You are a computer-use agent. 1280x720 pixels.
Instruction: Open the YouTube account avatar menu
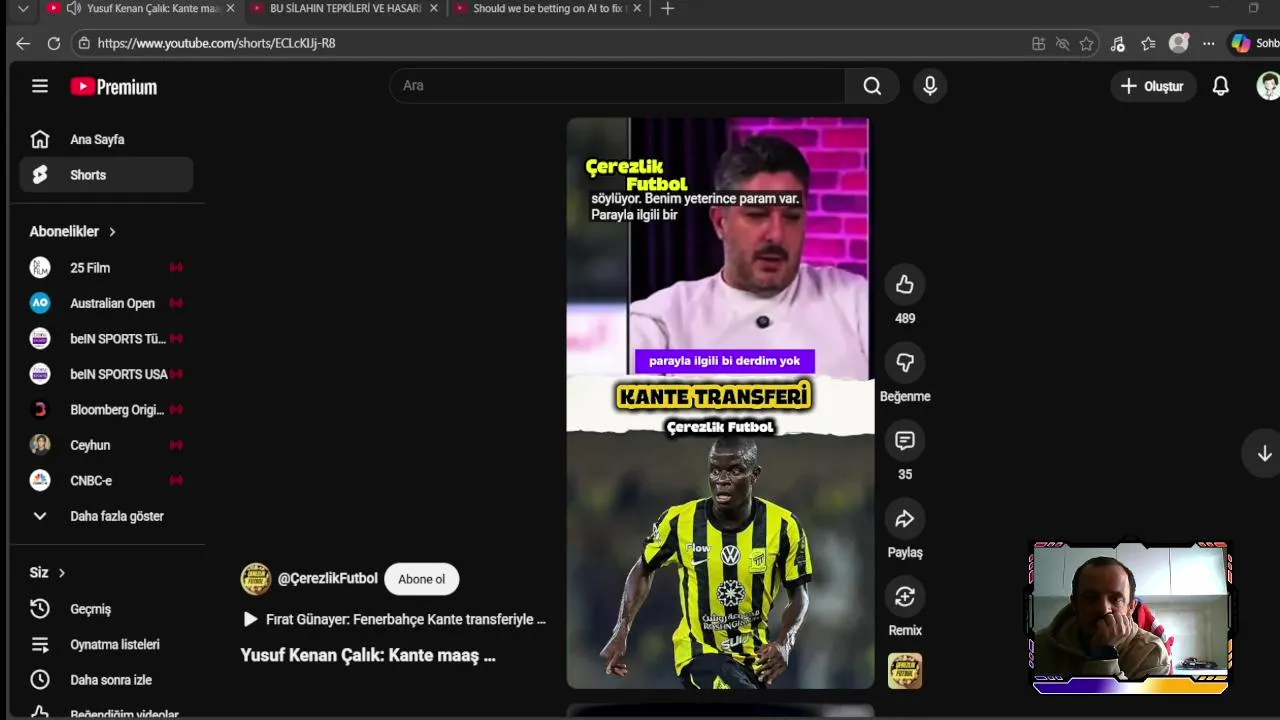[1268, 86]
